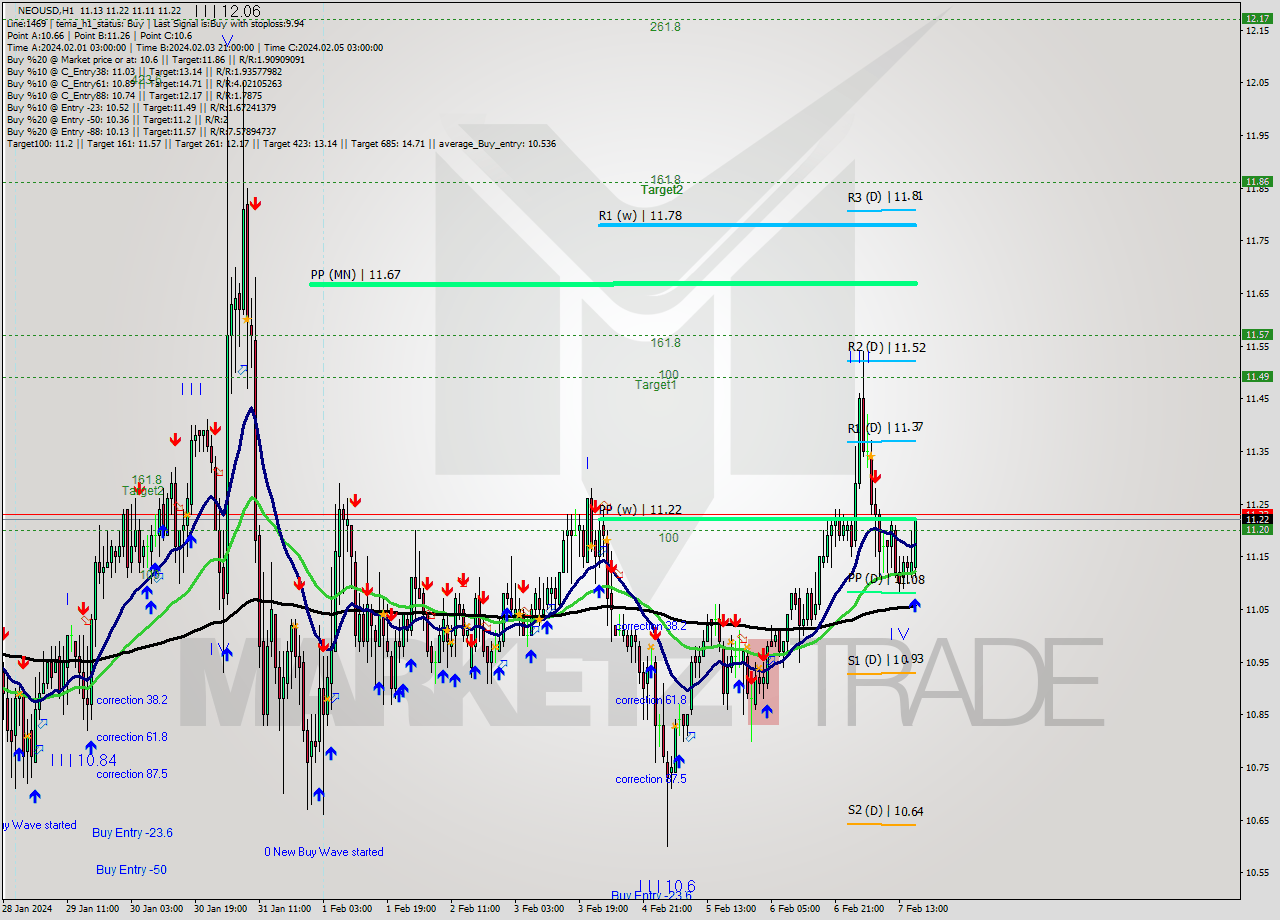The width and height of the screenshot is (1280, 920).
Task: Click the | | | 10.6 wave label
Action: (666, 886)
